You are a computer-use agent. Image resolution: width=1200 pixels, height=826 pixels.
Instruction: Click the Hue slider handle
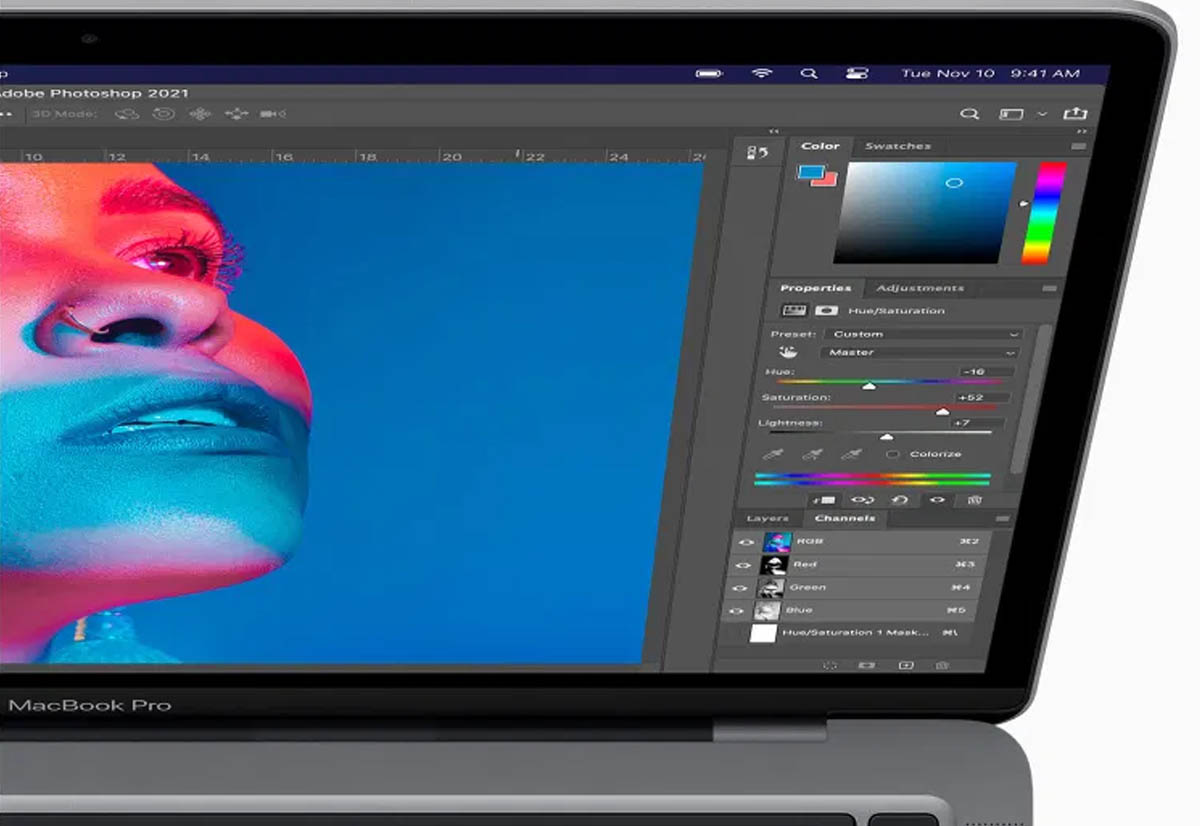pyautogui.click(x=869, y=385)
